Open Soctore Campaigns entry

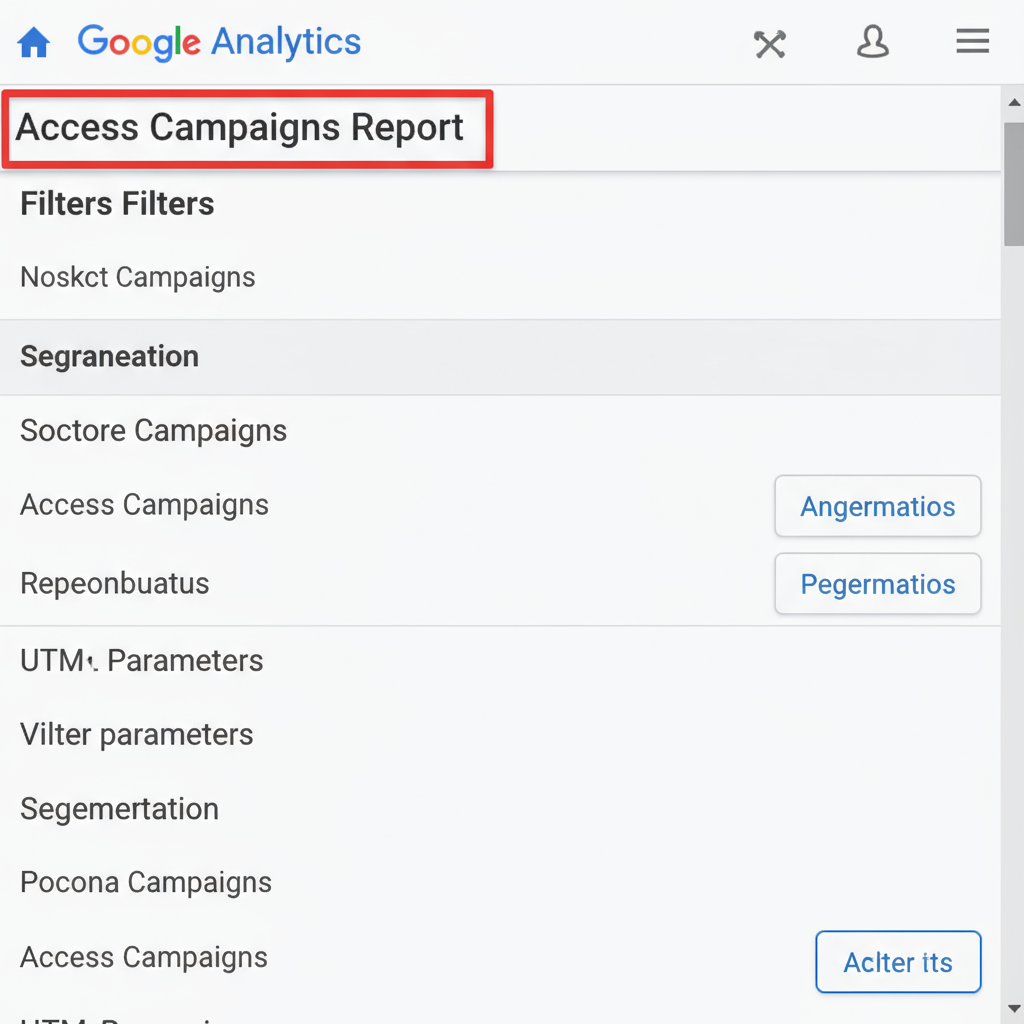tap(153, 431)
